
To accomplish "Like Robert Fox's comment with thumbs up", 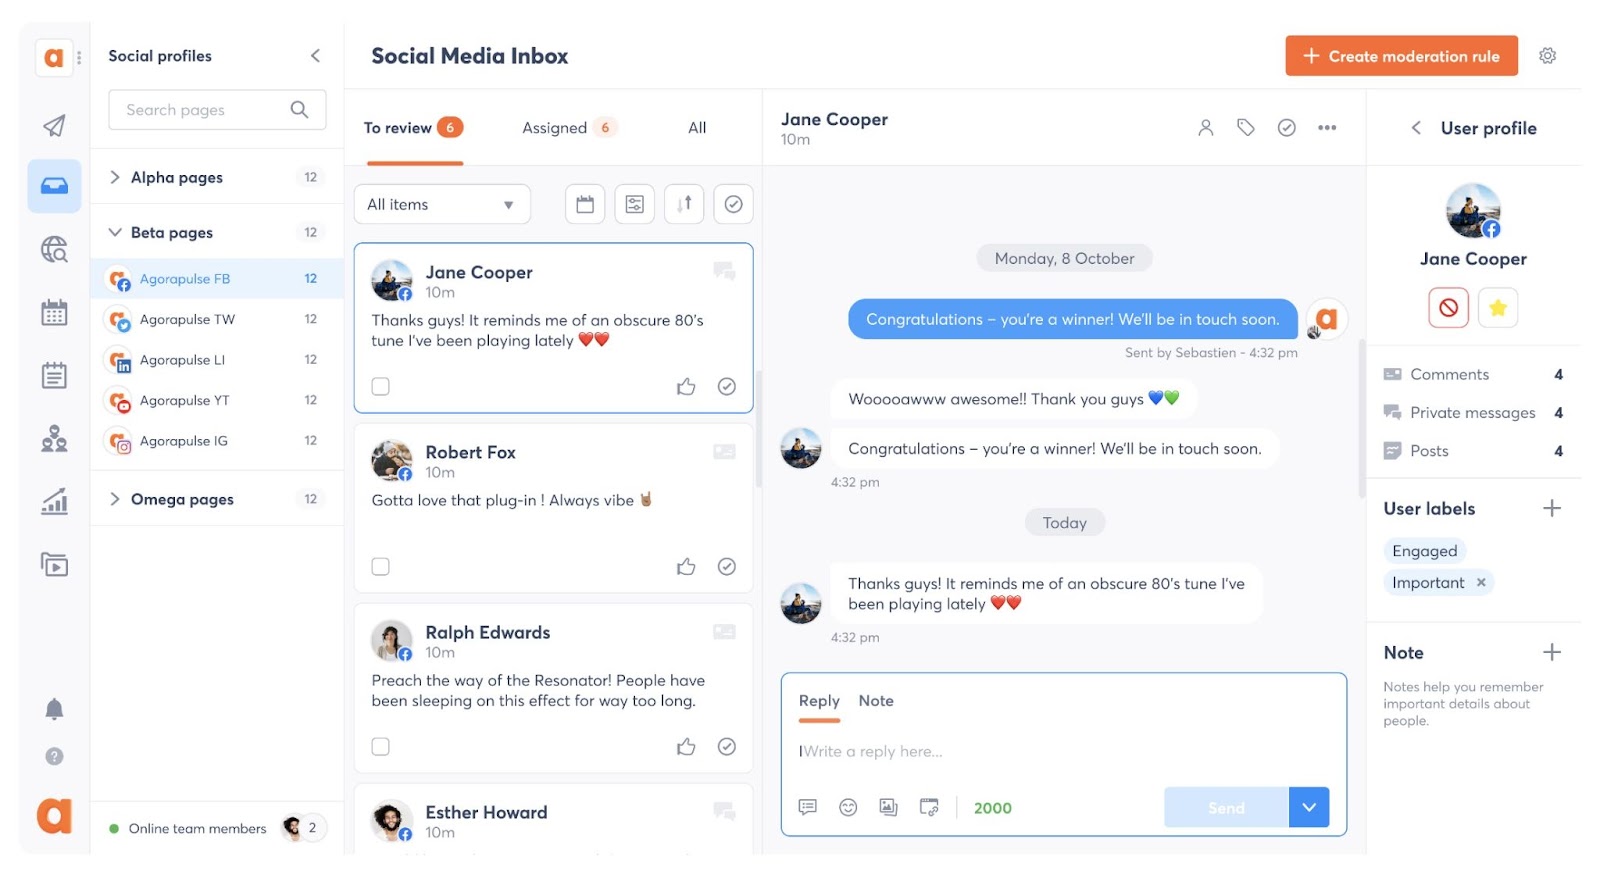I will 686,567.
